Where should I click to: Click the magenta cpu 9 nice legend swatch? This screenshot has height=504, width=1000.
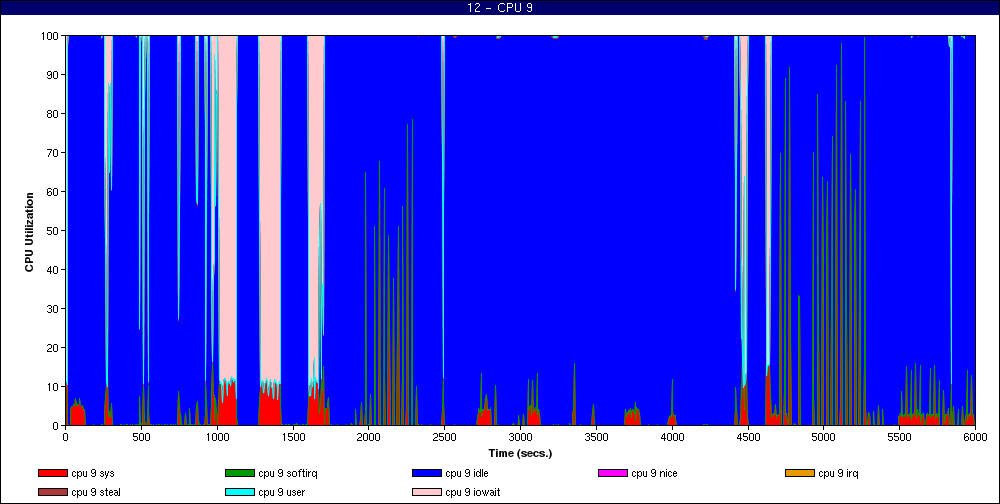pyautogui.click(x=613, y=473)
